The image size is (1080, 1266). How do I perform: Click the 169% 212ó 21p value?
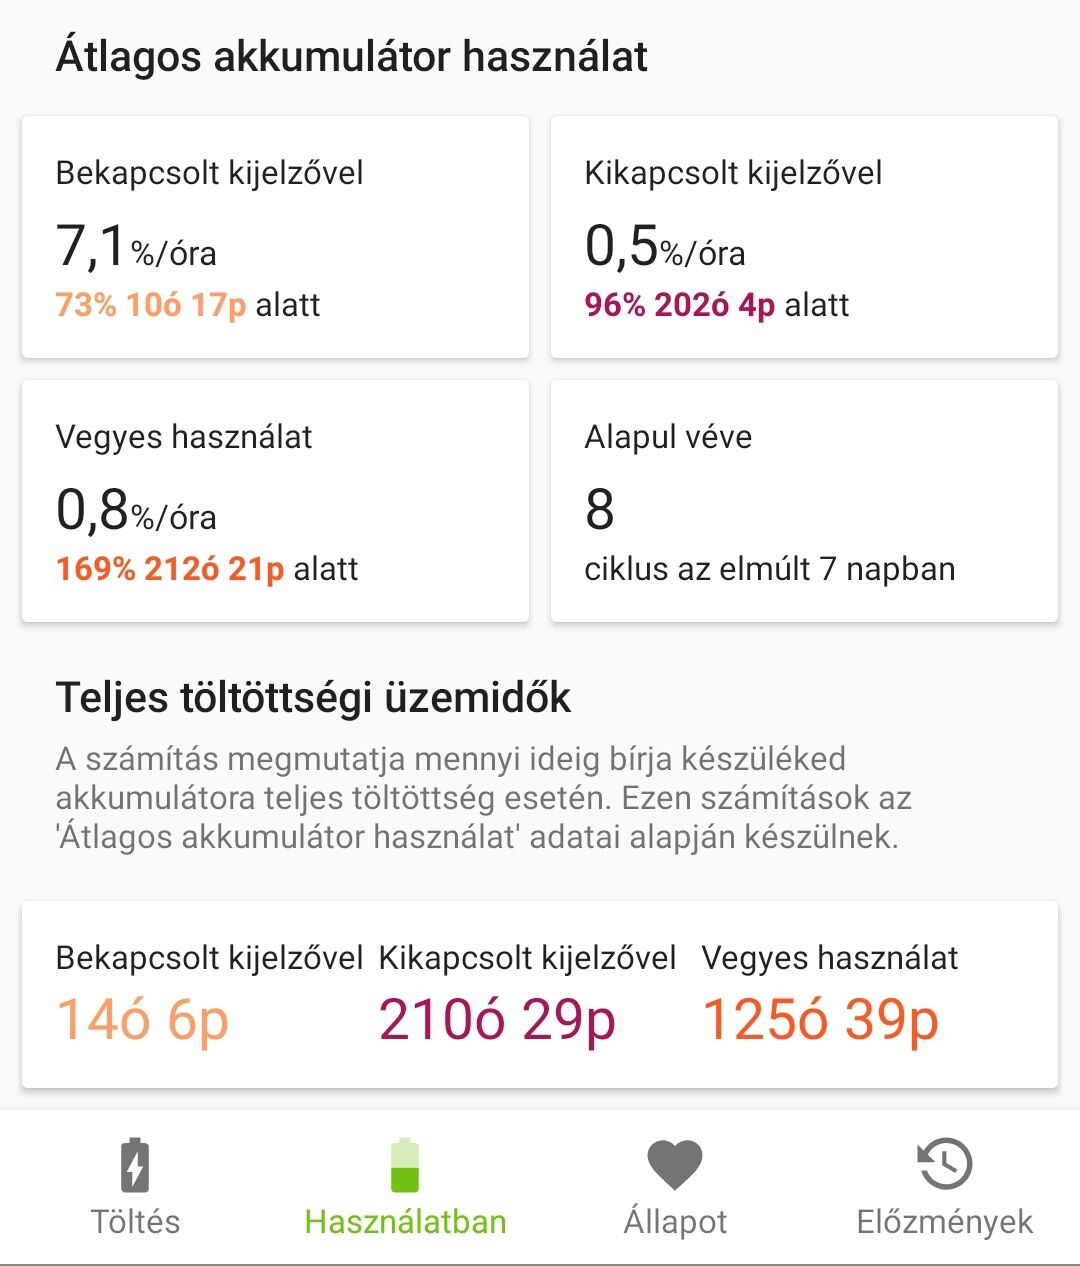[170, 568]
